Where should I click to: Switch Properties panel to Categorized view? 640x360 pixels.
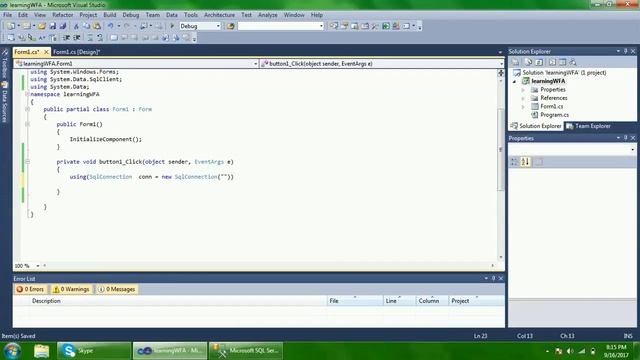pyautogui.click(x=514, y=162)
